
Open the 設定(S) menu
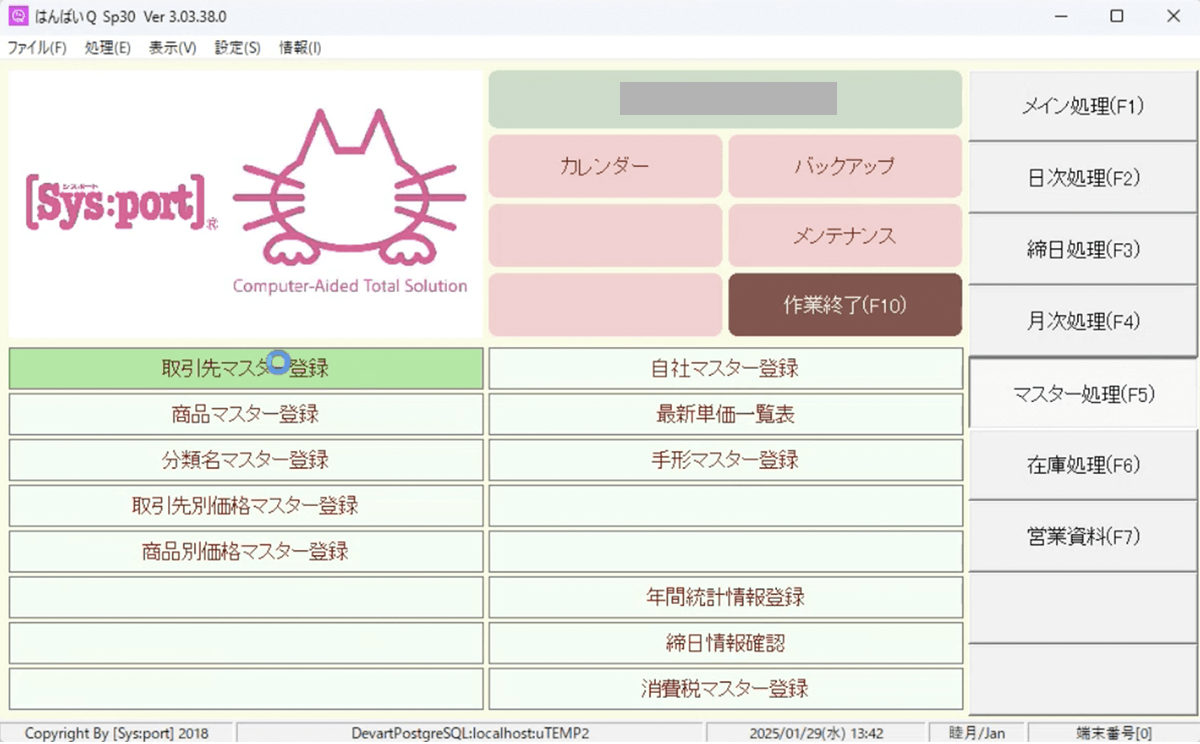pos(237,48)
